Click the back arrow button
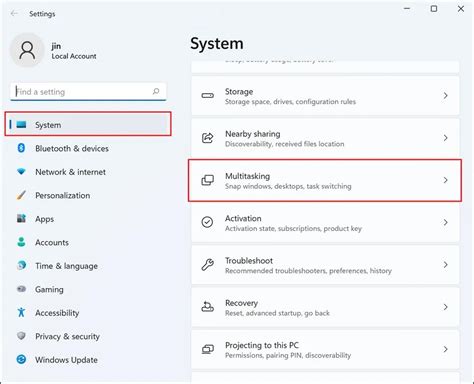474x384 pixels. pyautogui.click(x=14, y=14)
